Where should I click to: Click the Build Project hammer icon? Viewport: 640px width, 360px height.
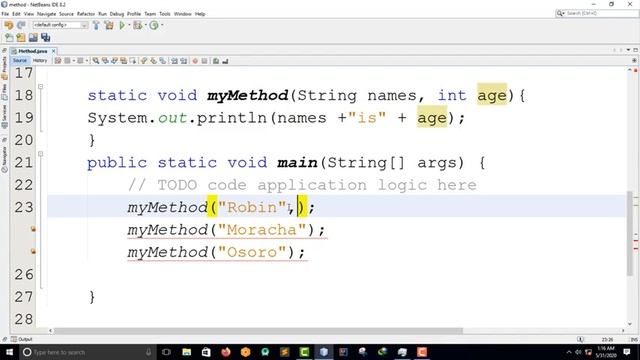pos(96,25)
